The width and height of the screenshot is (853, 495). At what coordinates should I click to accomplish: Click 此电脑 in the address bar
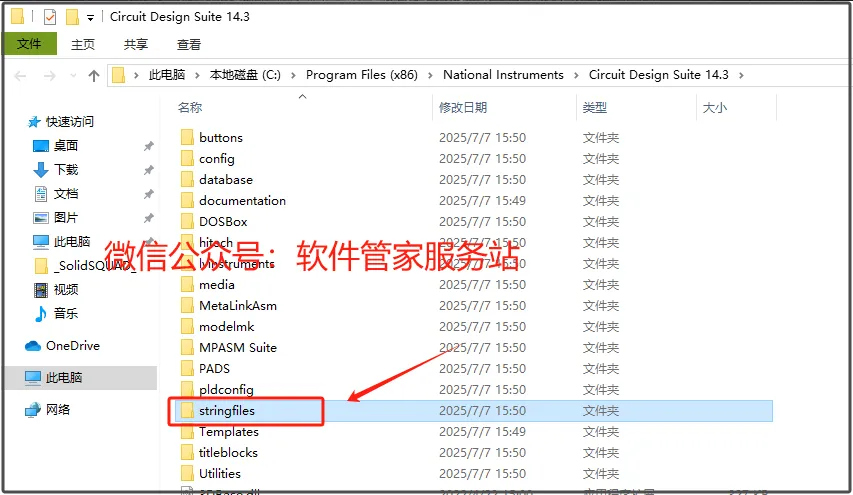(x=167, y=75)
